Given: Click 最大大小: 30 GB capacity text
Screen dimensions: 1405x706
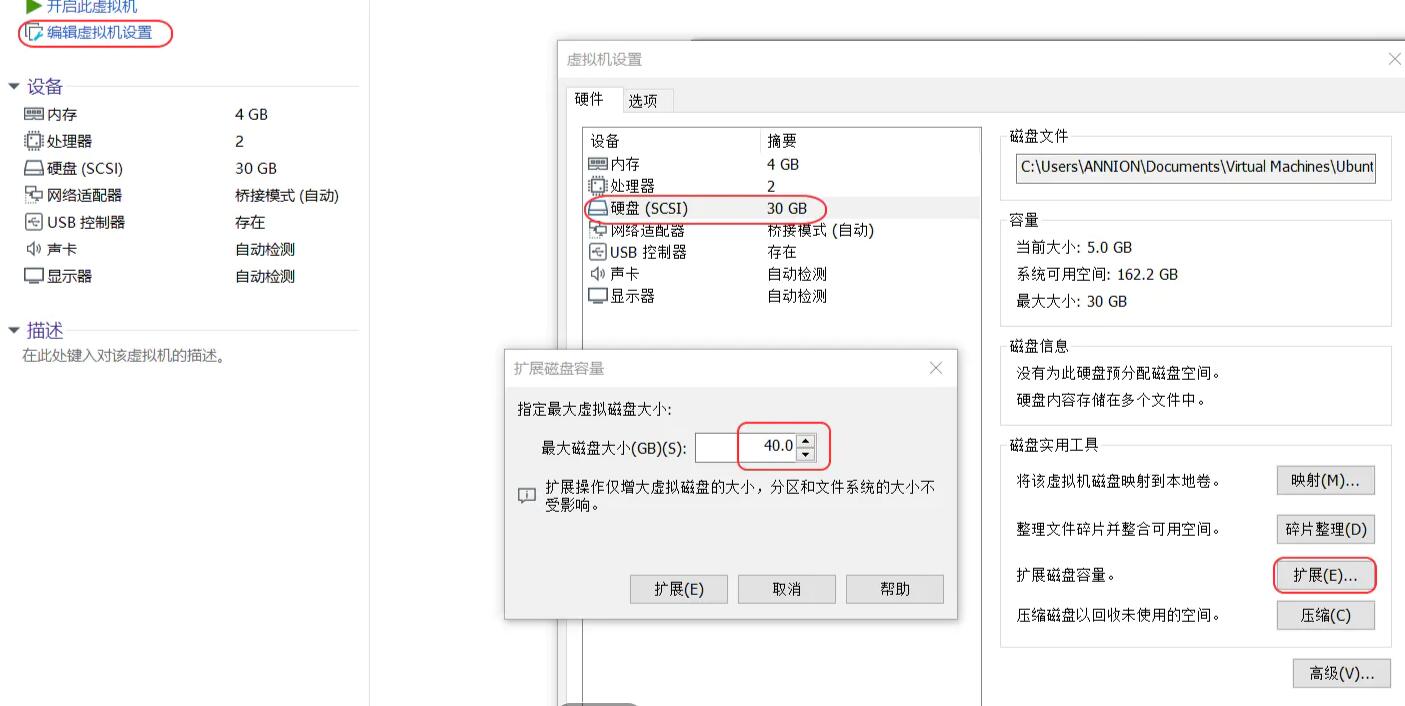Looking at the screenshot, I should [1071, 301].
